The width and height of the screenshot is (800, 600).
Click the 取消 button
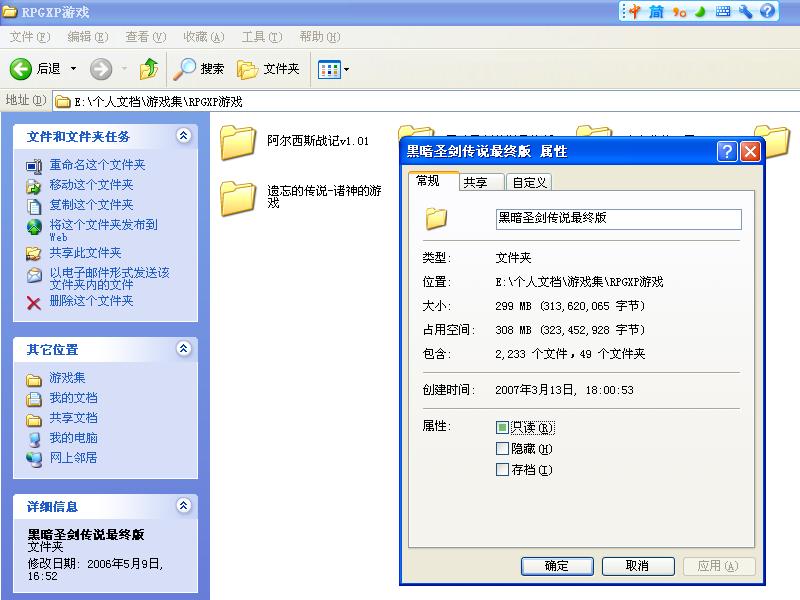coord(638,566)
